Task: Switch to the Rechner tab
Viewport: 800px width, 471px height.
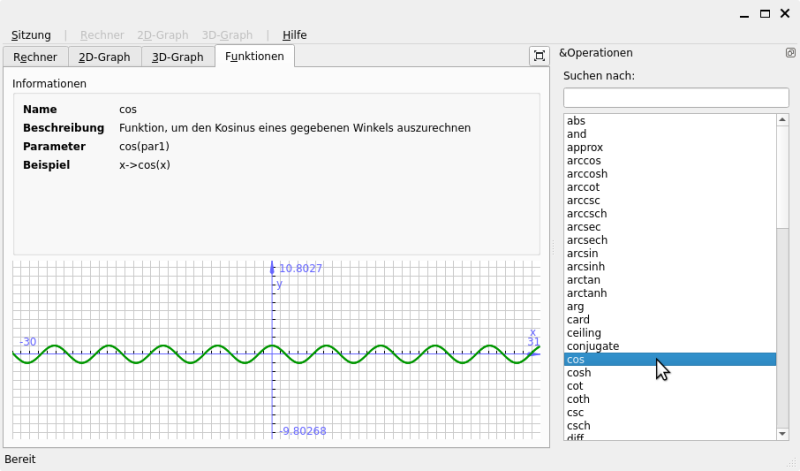Action: (x=35, y=57)
